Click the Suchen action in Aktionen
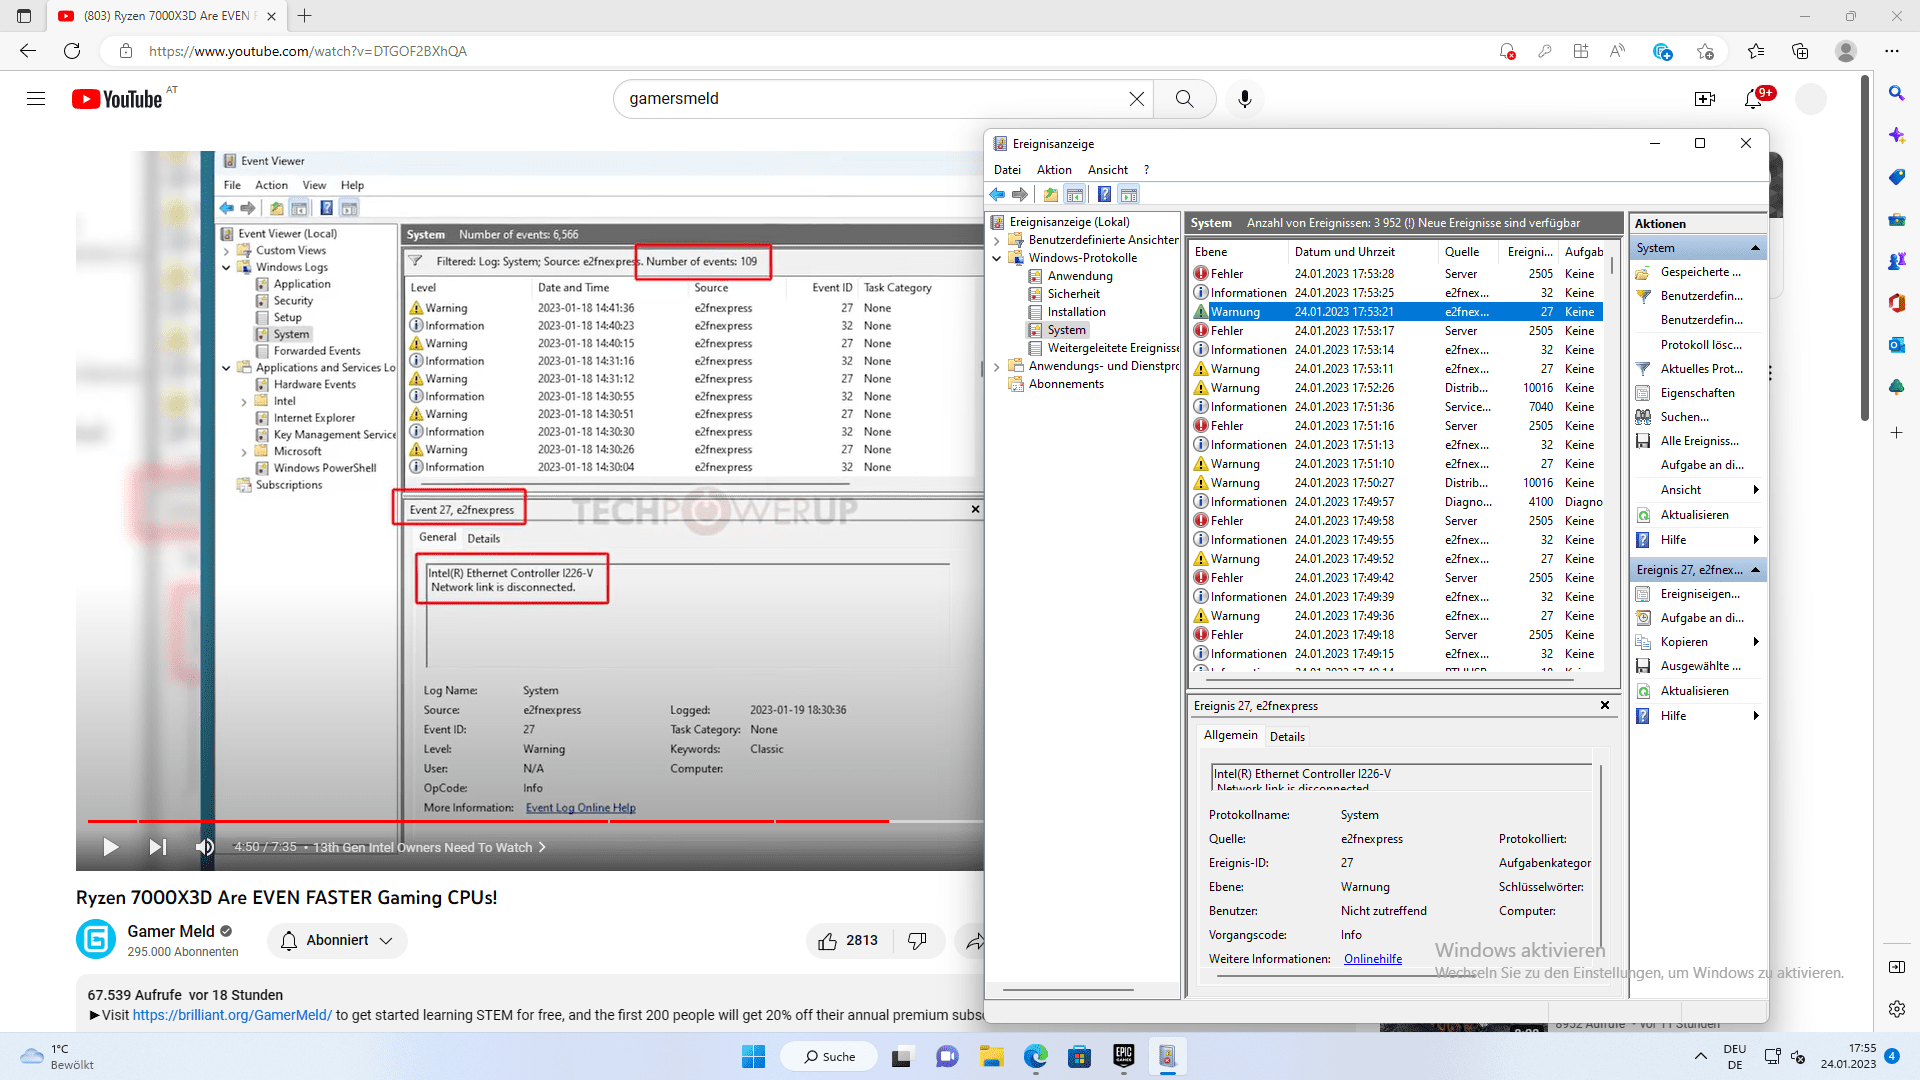This screenshot has height=1080, width=1920. tap(1684, 417)
